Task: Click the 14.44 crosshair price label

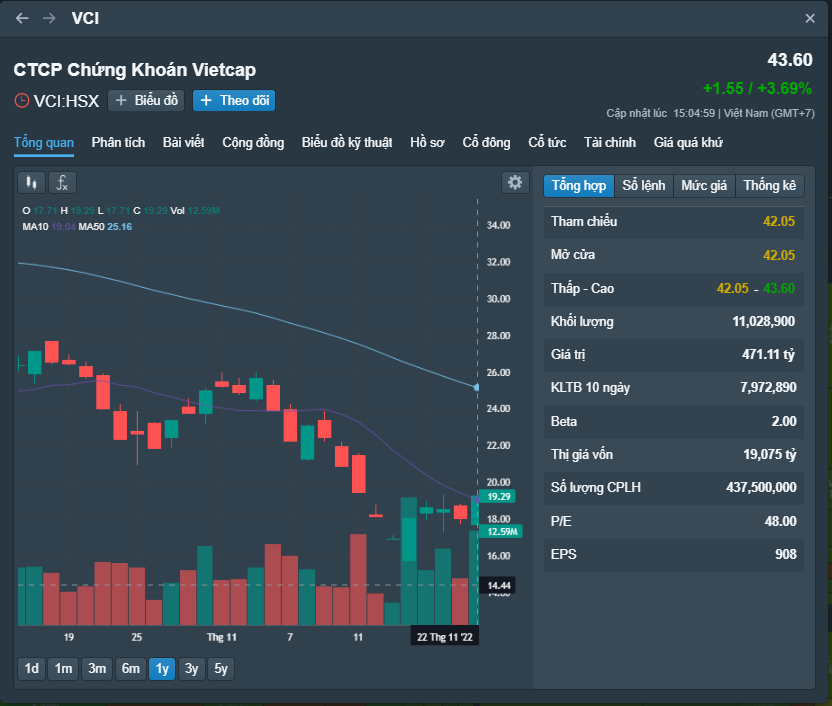Action: (x=499, y=586)
